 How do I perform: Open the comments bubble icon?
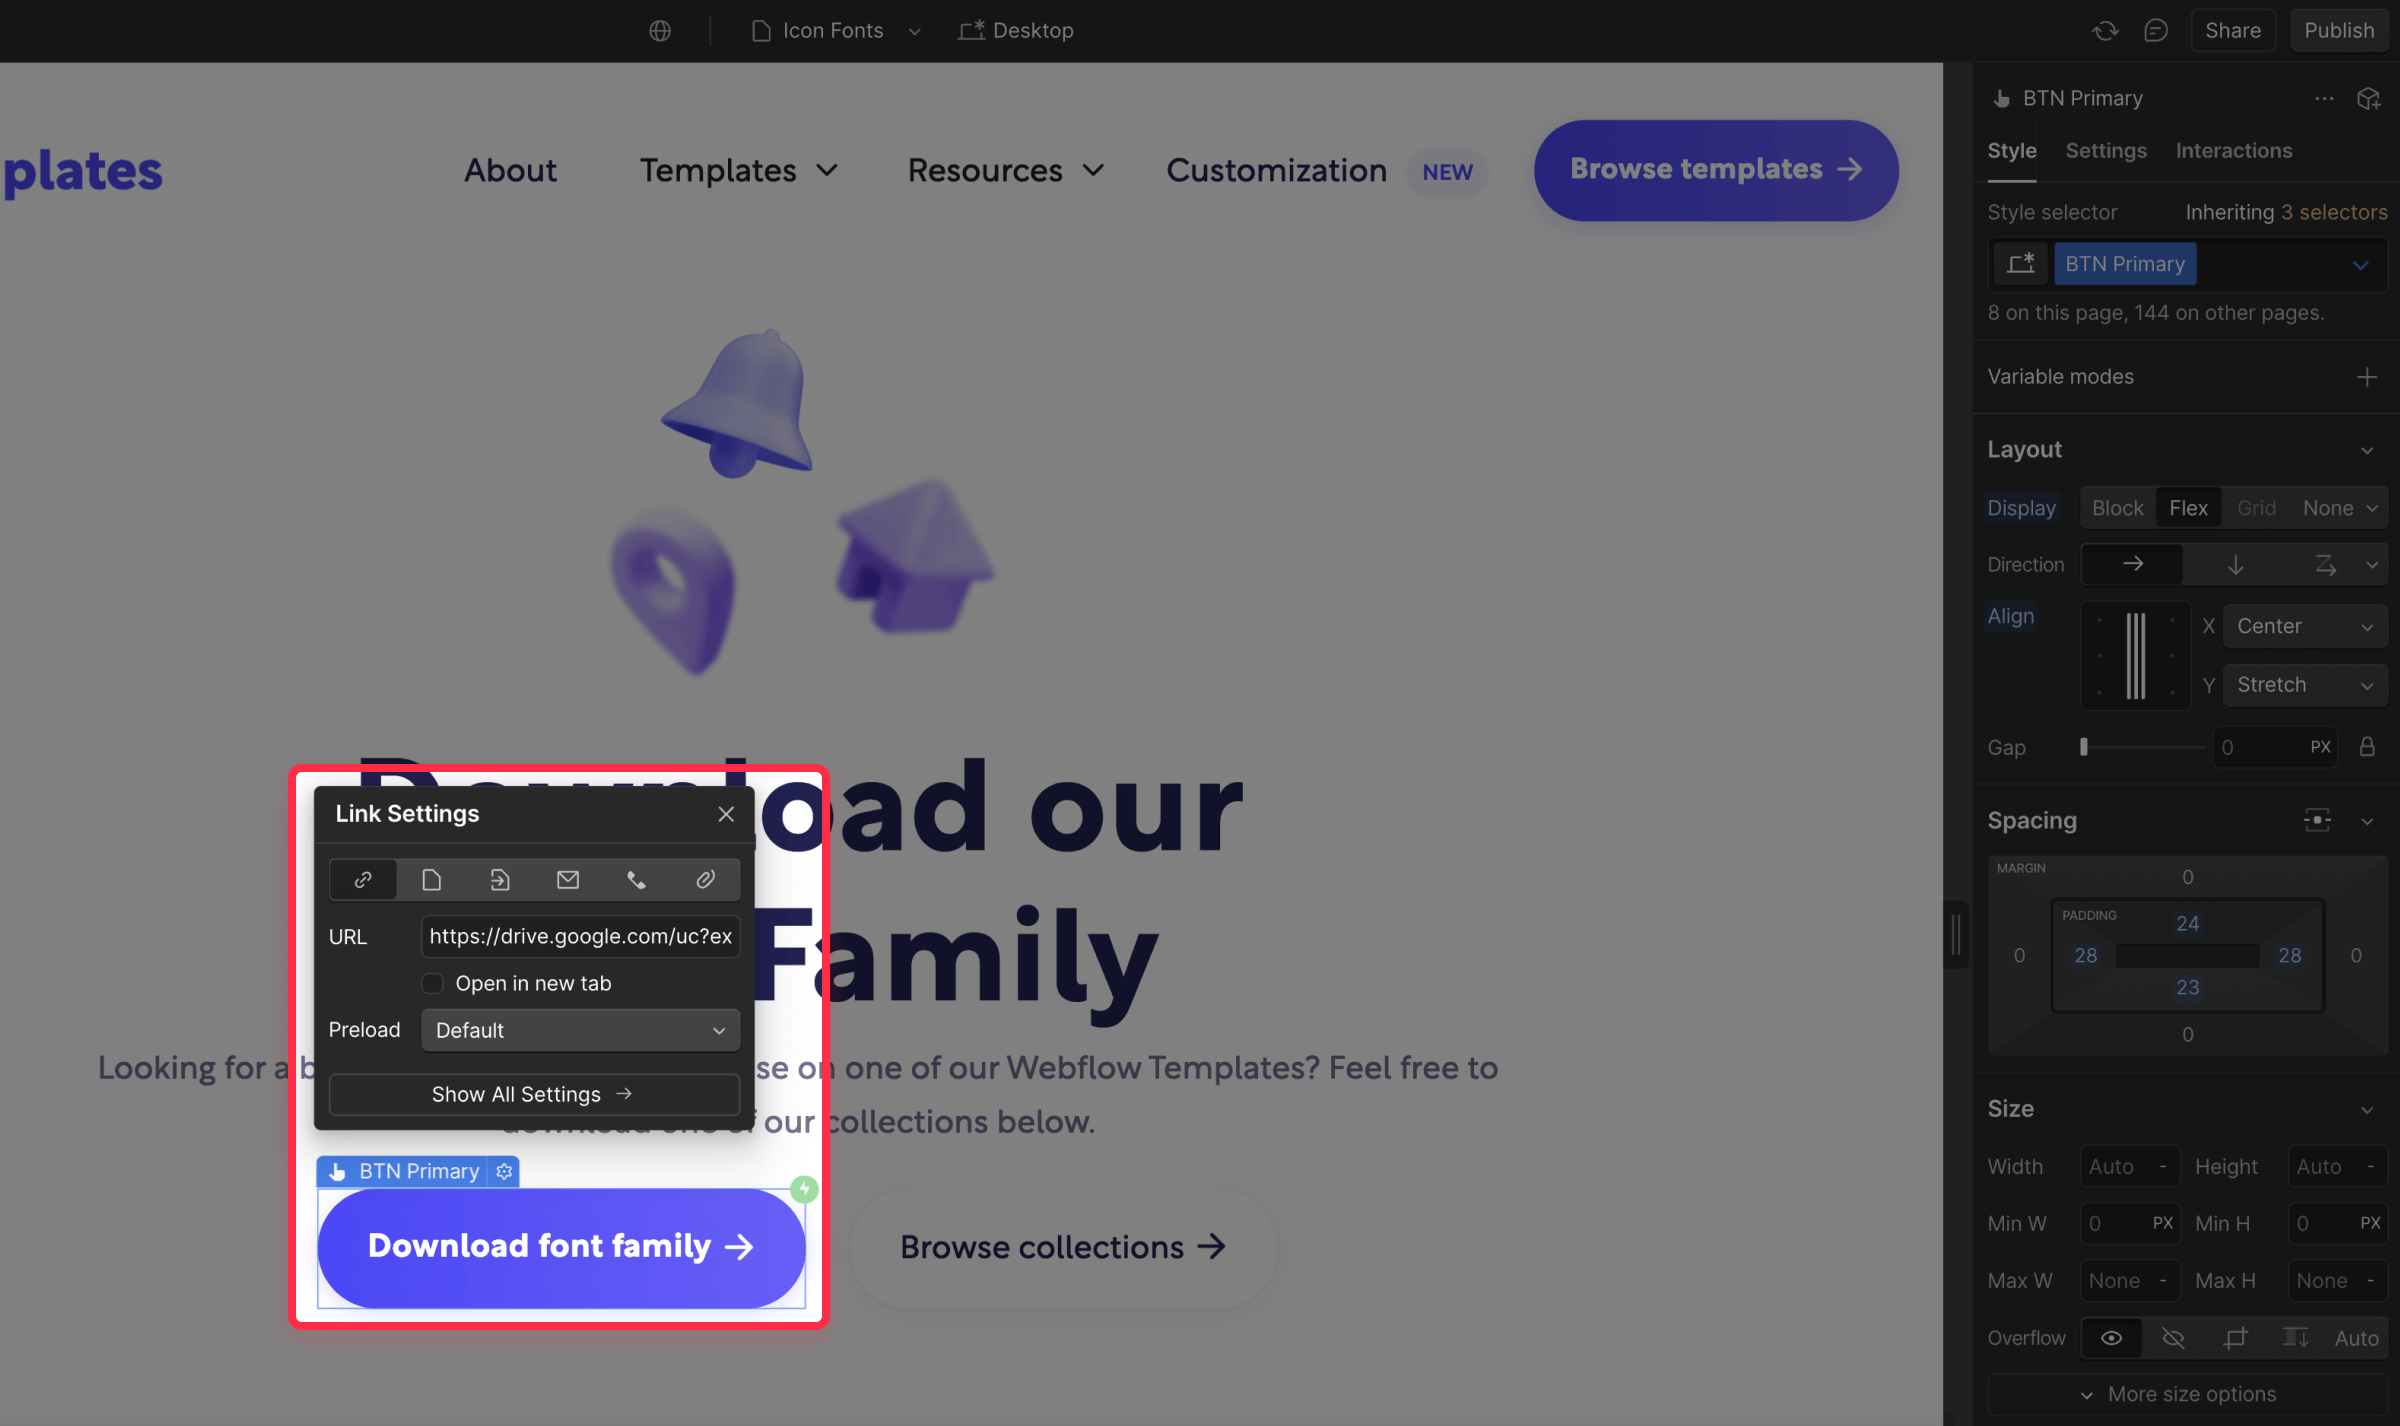click(2156, 31)
